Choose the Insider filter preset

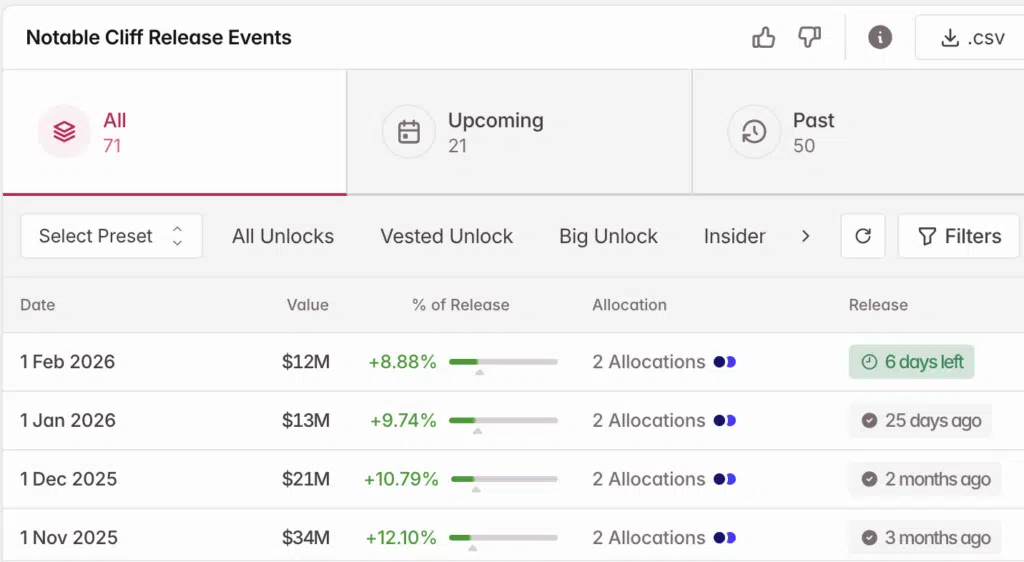pos(734,236)
